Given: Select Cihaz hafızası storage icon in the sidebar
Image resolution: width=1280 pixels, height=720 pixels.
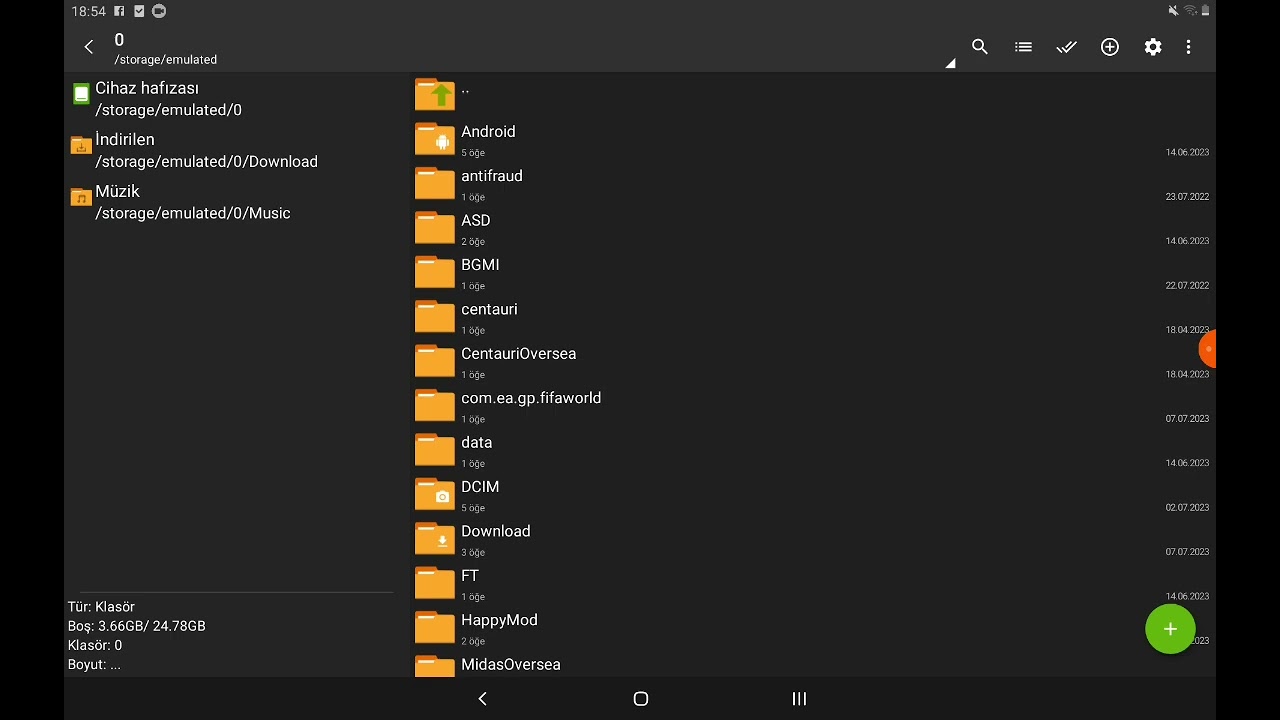Looking at the screenshot, I should tap(81, 95).
